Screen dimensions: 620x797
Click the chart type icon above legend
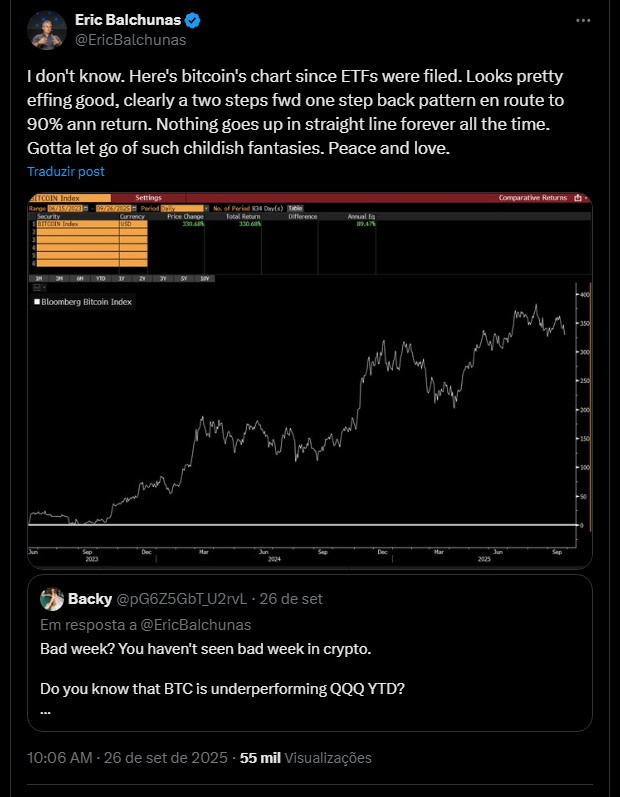click(37, 288)
